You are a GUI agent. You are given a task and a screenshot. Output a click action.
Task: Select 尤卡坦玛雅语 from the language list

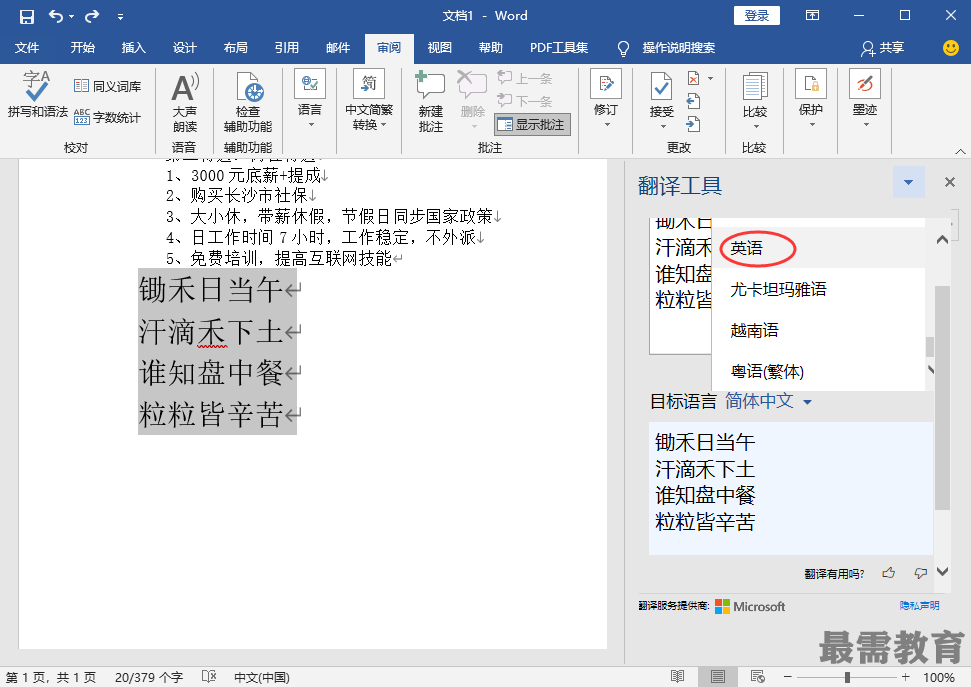pyautogui.click(x=818, y=289)
